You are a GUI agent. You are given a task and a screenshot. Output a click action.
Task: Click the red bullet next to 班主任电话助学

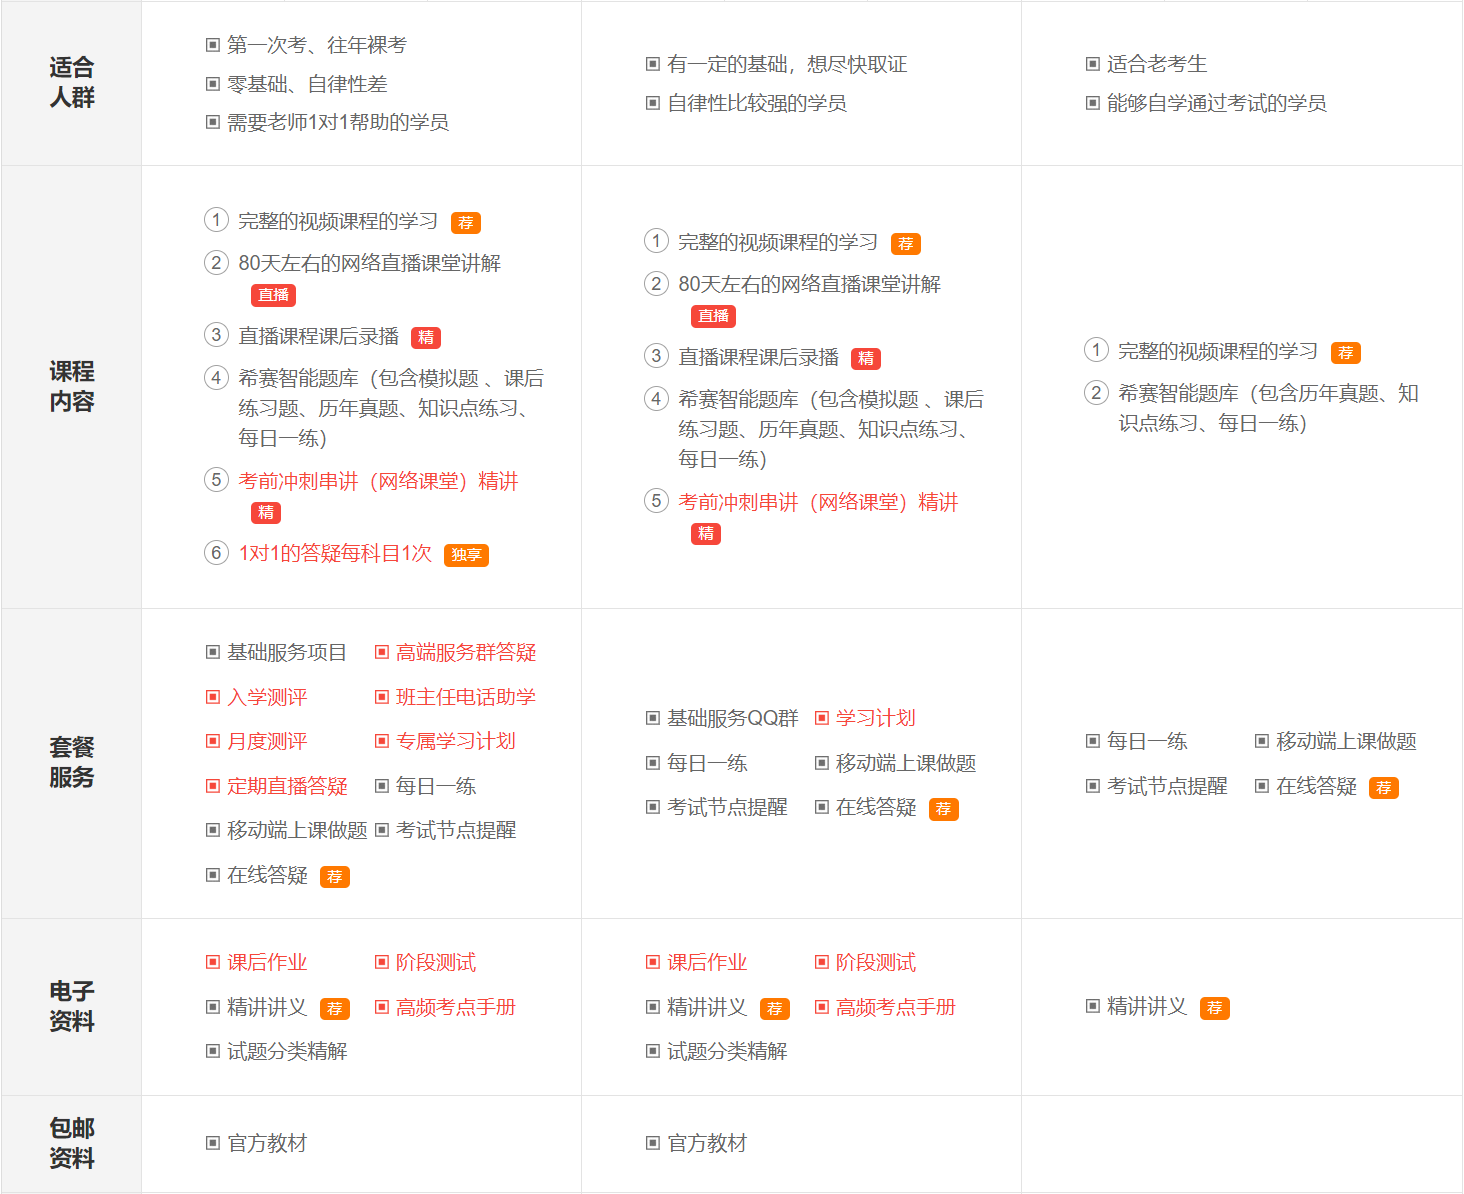381,697
